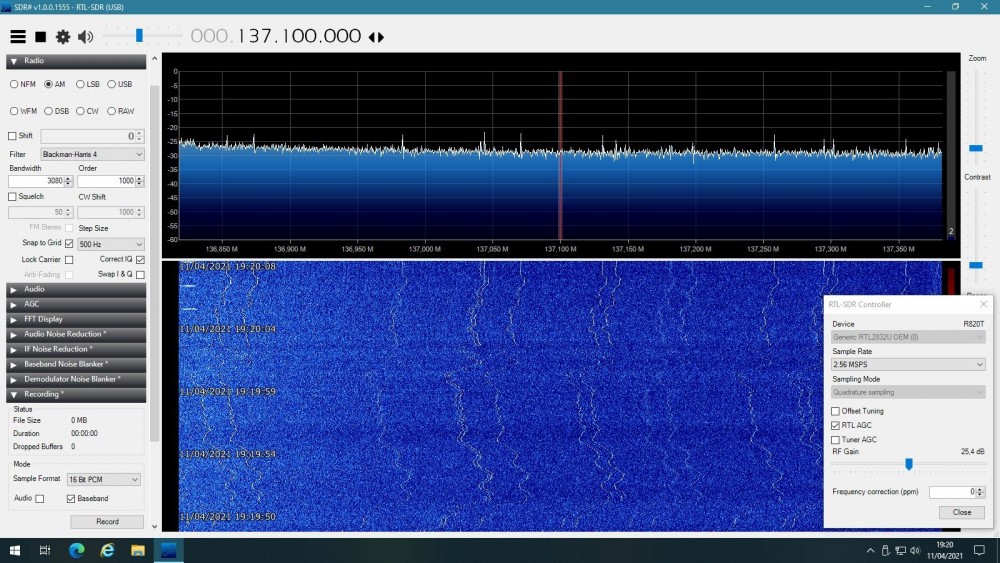The height and width of the screenshot is (563, 1000).
Task: Enable Tuner AGC checkbox
Action: click(835, 440)
